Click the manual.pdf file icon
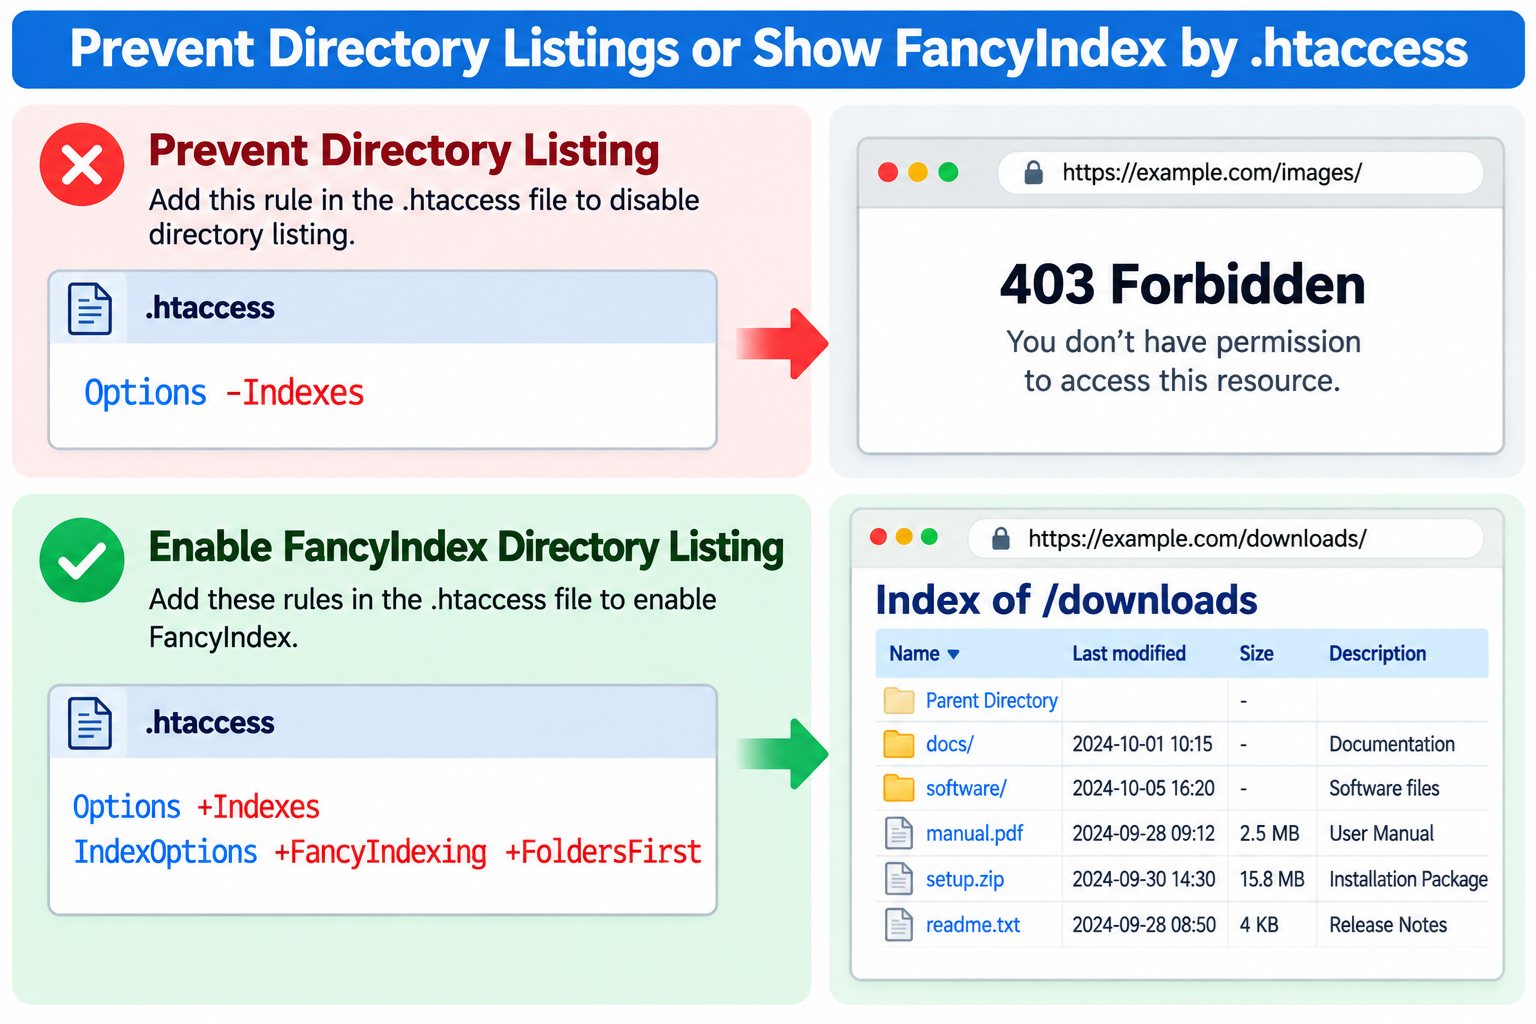 pos(899,834)
